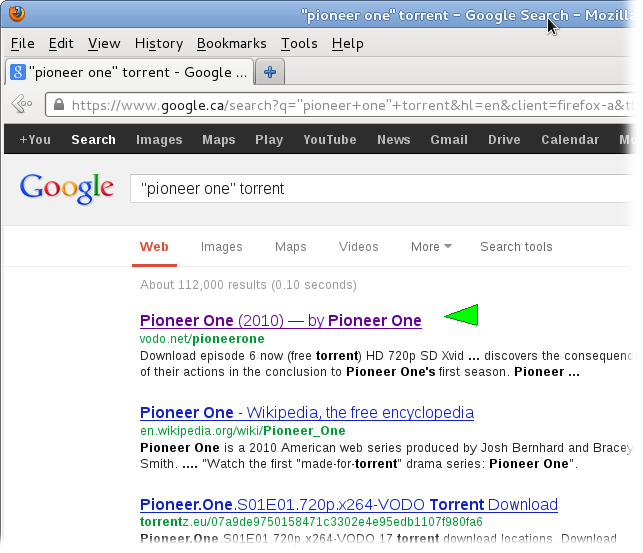
Task: Click the green arrow pointing at first result
Action: pos(461,315)
